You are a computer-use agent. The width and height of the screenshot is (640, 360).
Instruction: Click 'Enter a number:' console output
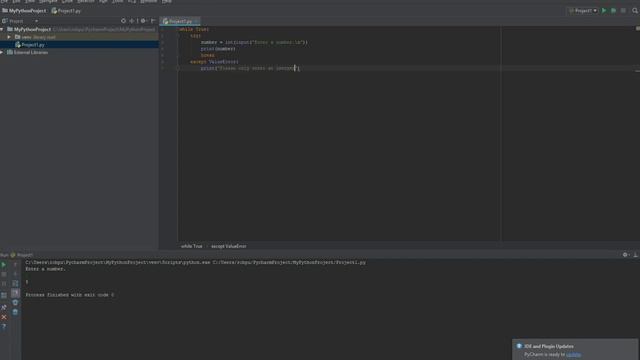point(45,269)
